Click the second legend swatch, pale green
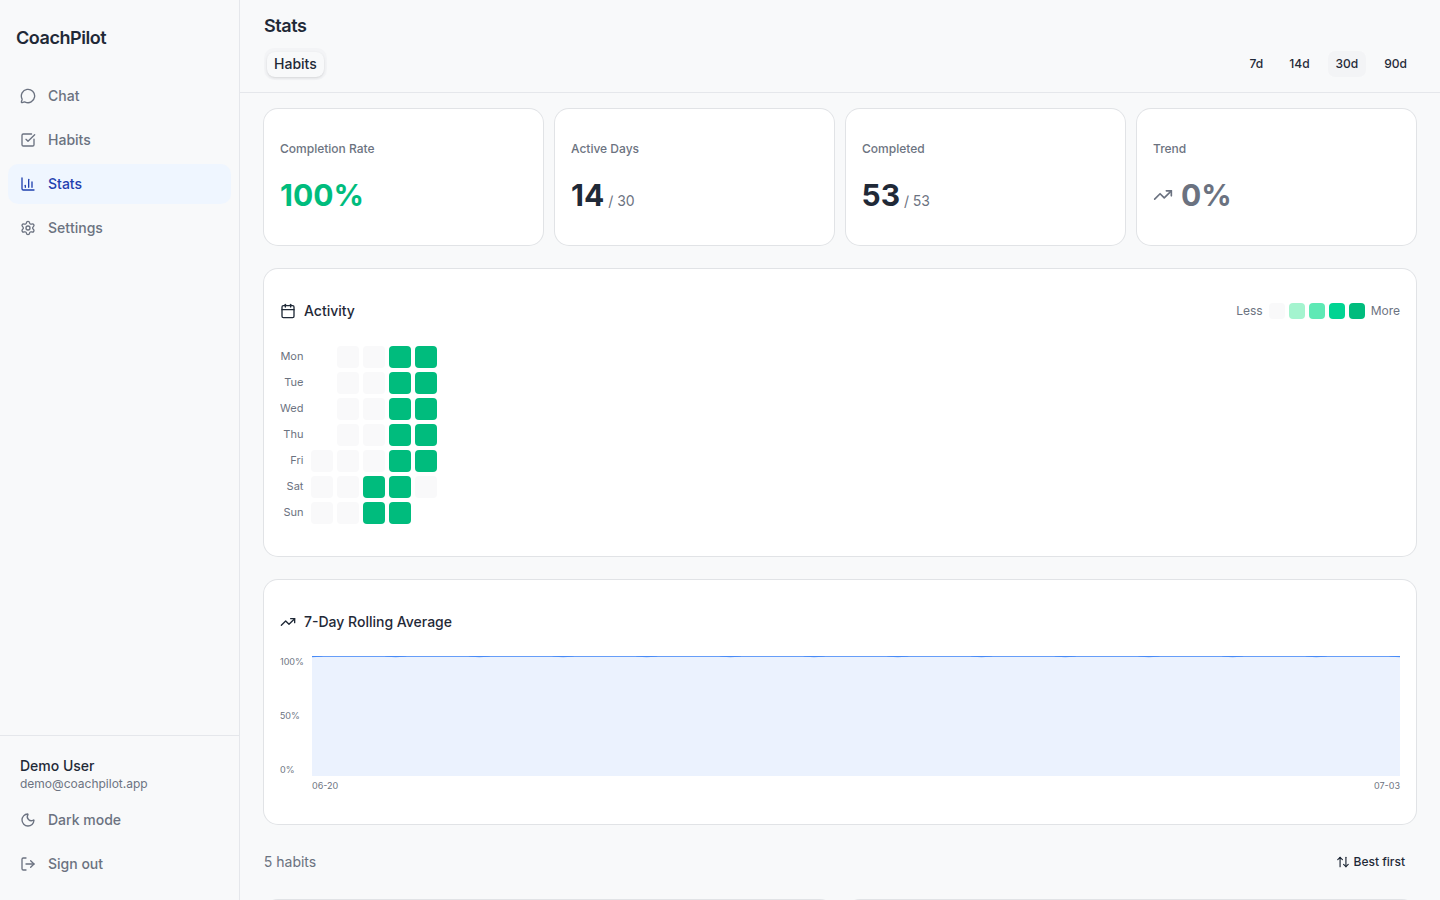Image resolution: width=1440 pixels, height=900 pixels. (1297, 311)
